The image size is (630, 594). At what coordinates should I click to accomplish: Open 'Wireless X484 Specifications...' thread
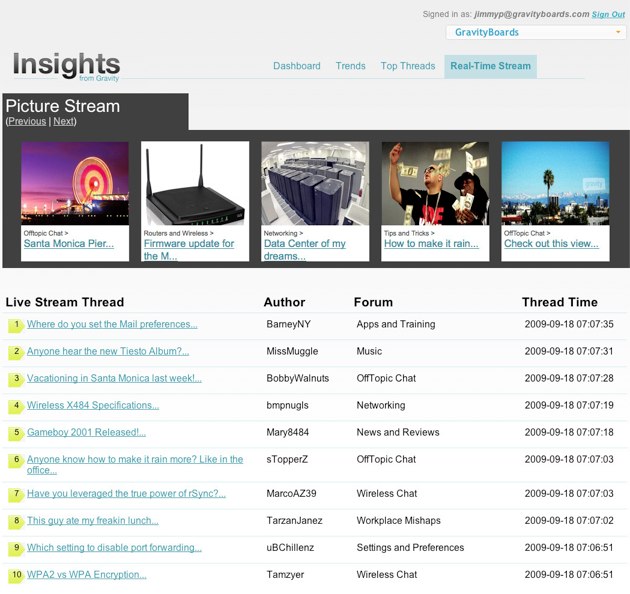93,405
